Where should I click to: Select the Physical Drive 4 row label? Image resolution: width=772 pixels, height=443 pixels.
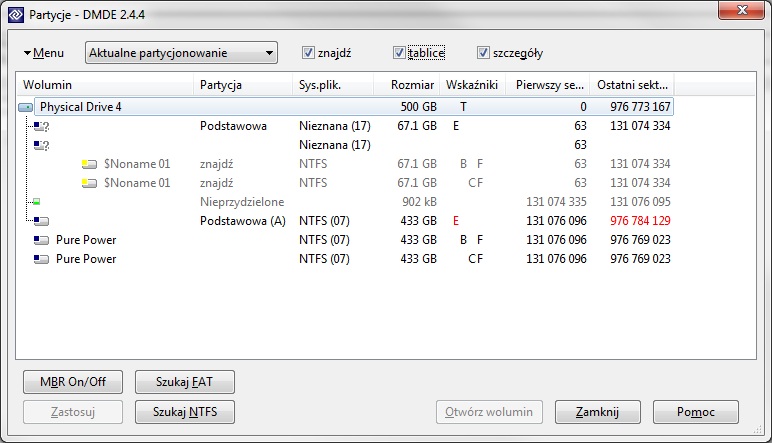point(81,107)
